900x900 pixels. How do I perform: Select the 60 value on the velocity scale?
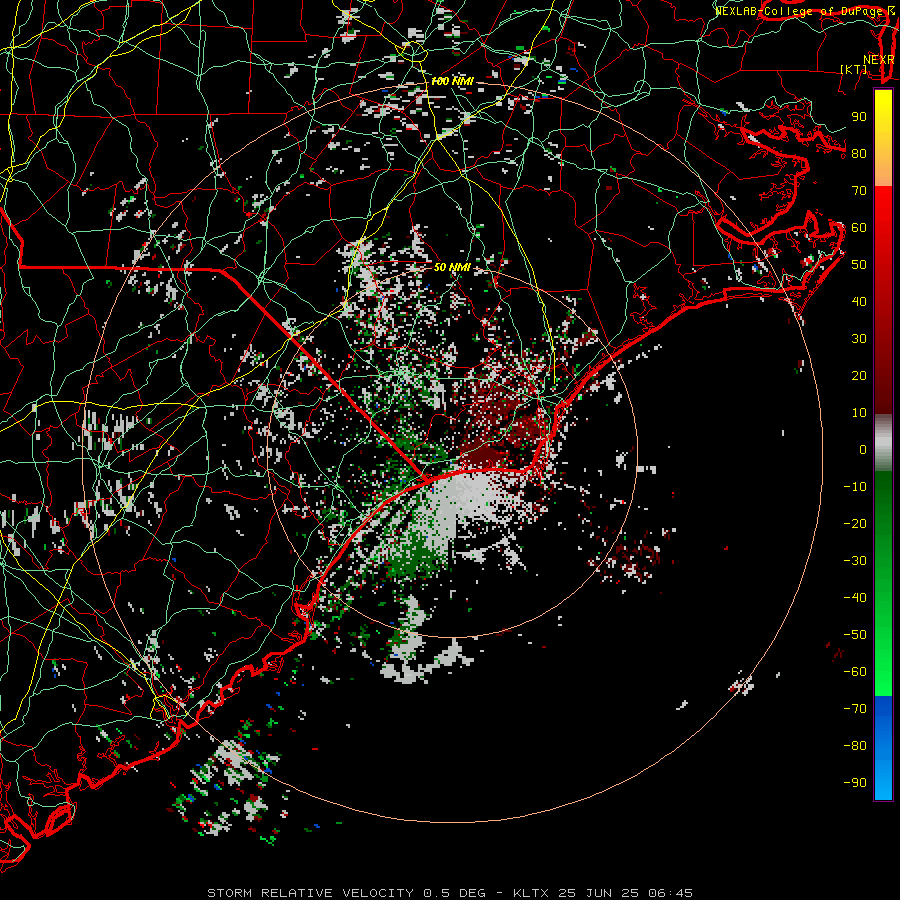859,227
